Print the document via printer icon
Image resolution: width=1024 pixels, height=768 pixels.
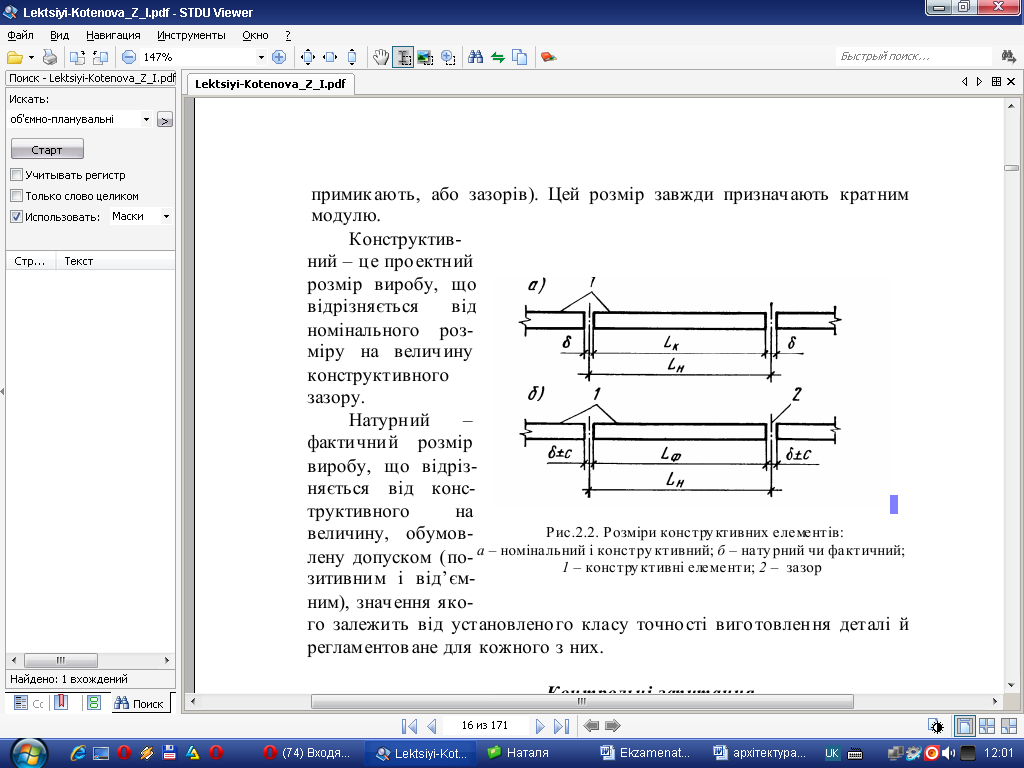[x=50, y=57]
